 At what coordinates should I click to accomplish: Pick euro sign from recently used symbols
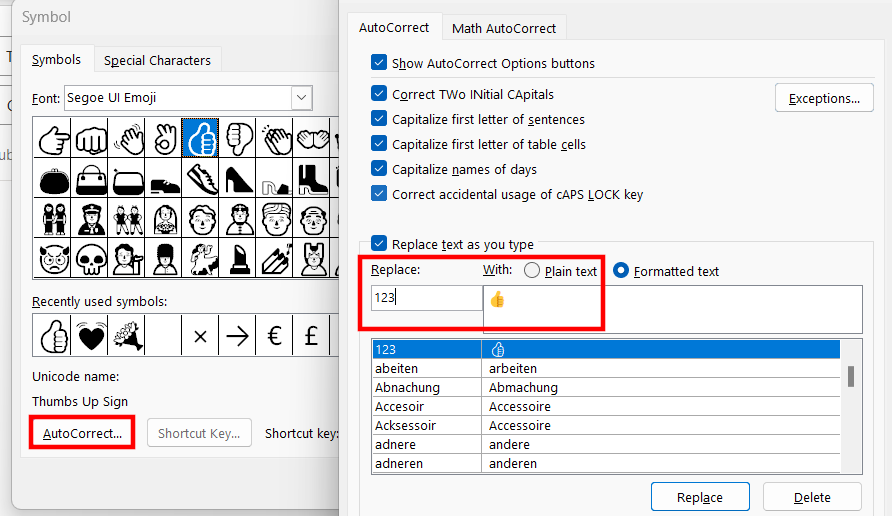(274, 336)
